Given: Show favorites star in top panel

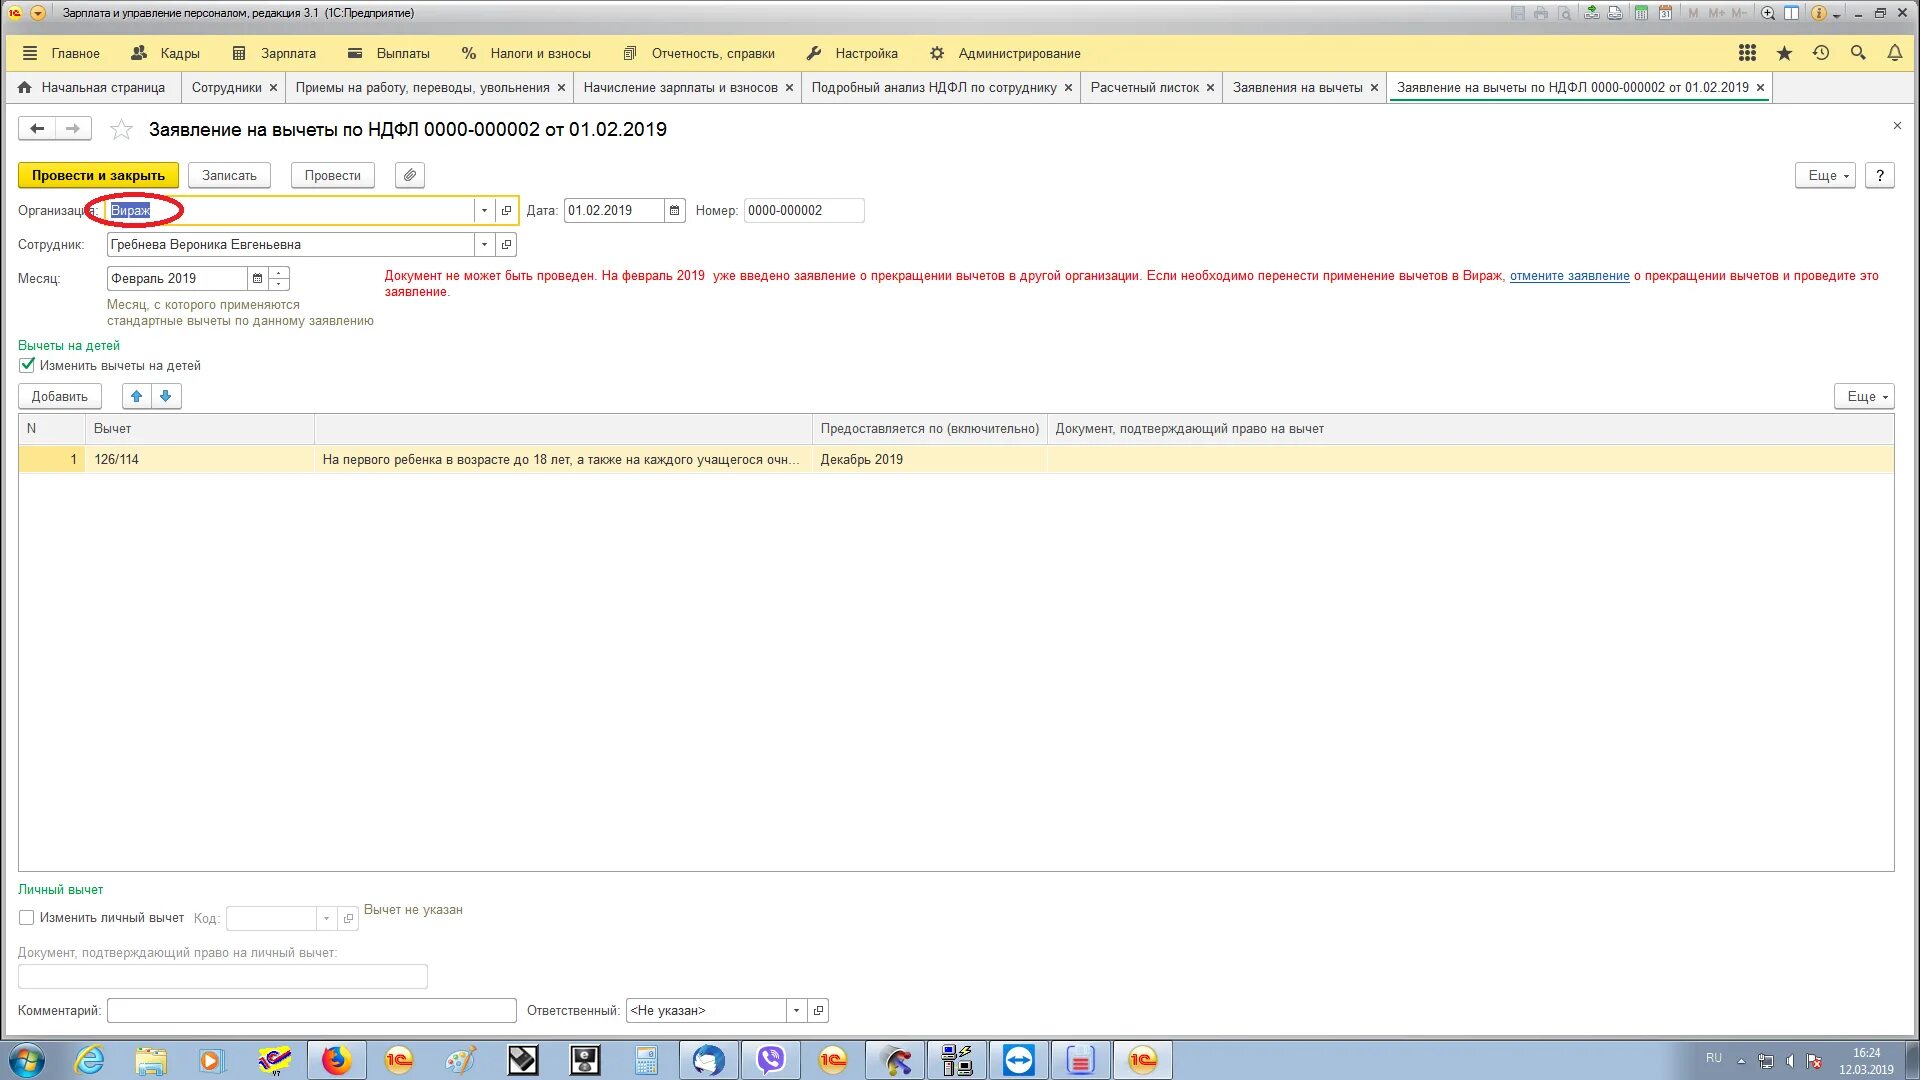Looking at the screenshot, I should click(x=1784, y=53).
